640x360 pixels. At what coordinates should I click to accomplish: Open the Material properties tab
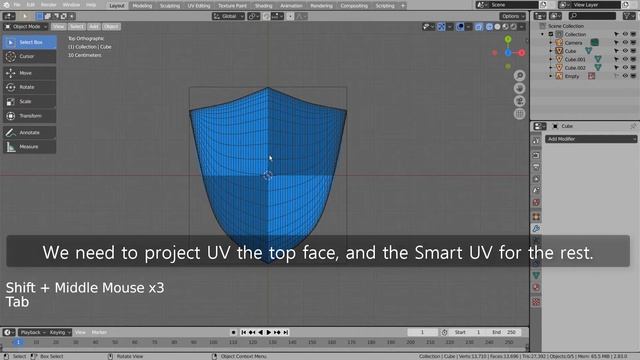tap(536, 287)
